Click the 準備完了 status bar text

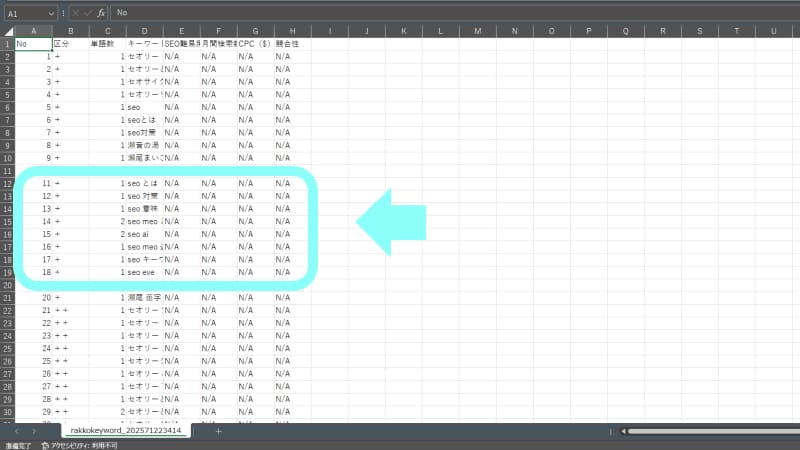(x=18, y=446)
